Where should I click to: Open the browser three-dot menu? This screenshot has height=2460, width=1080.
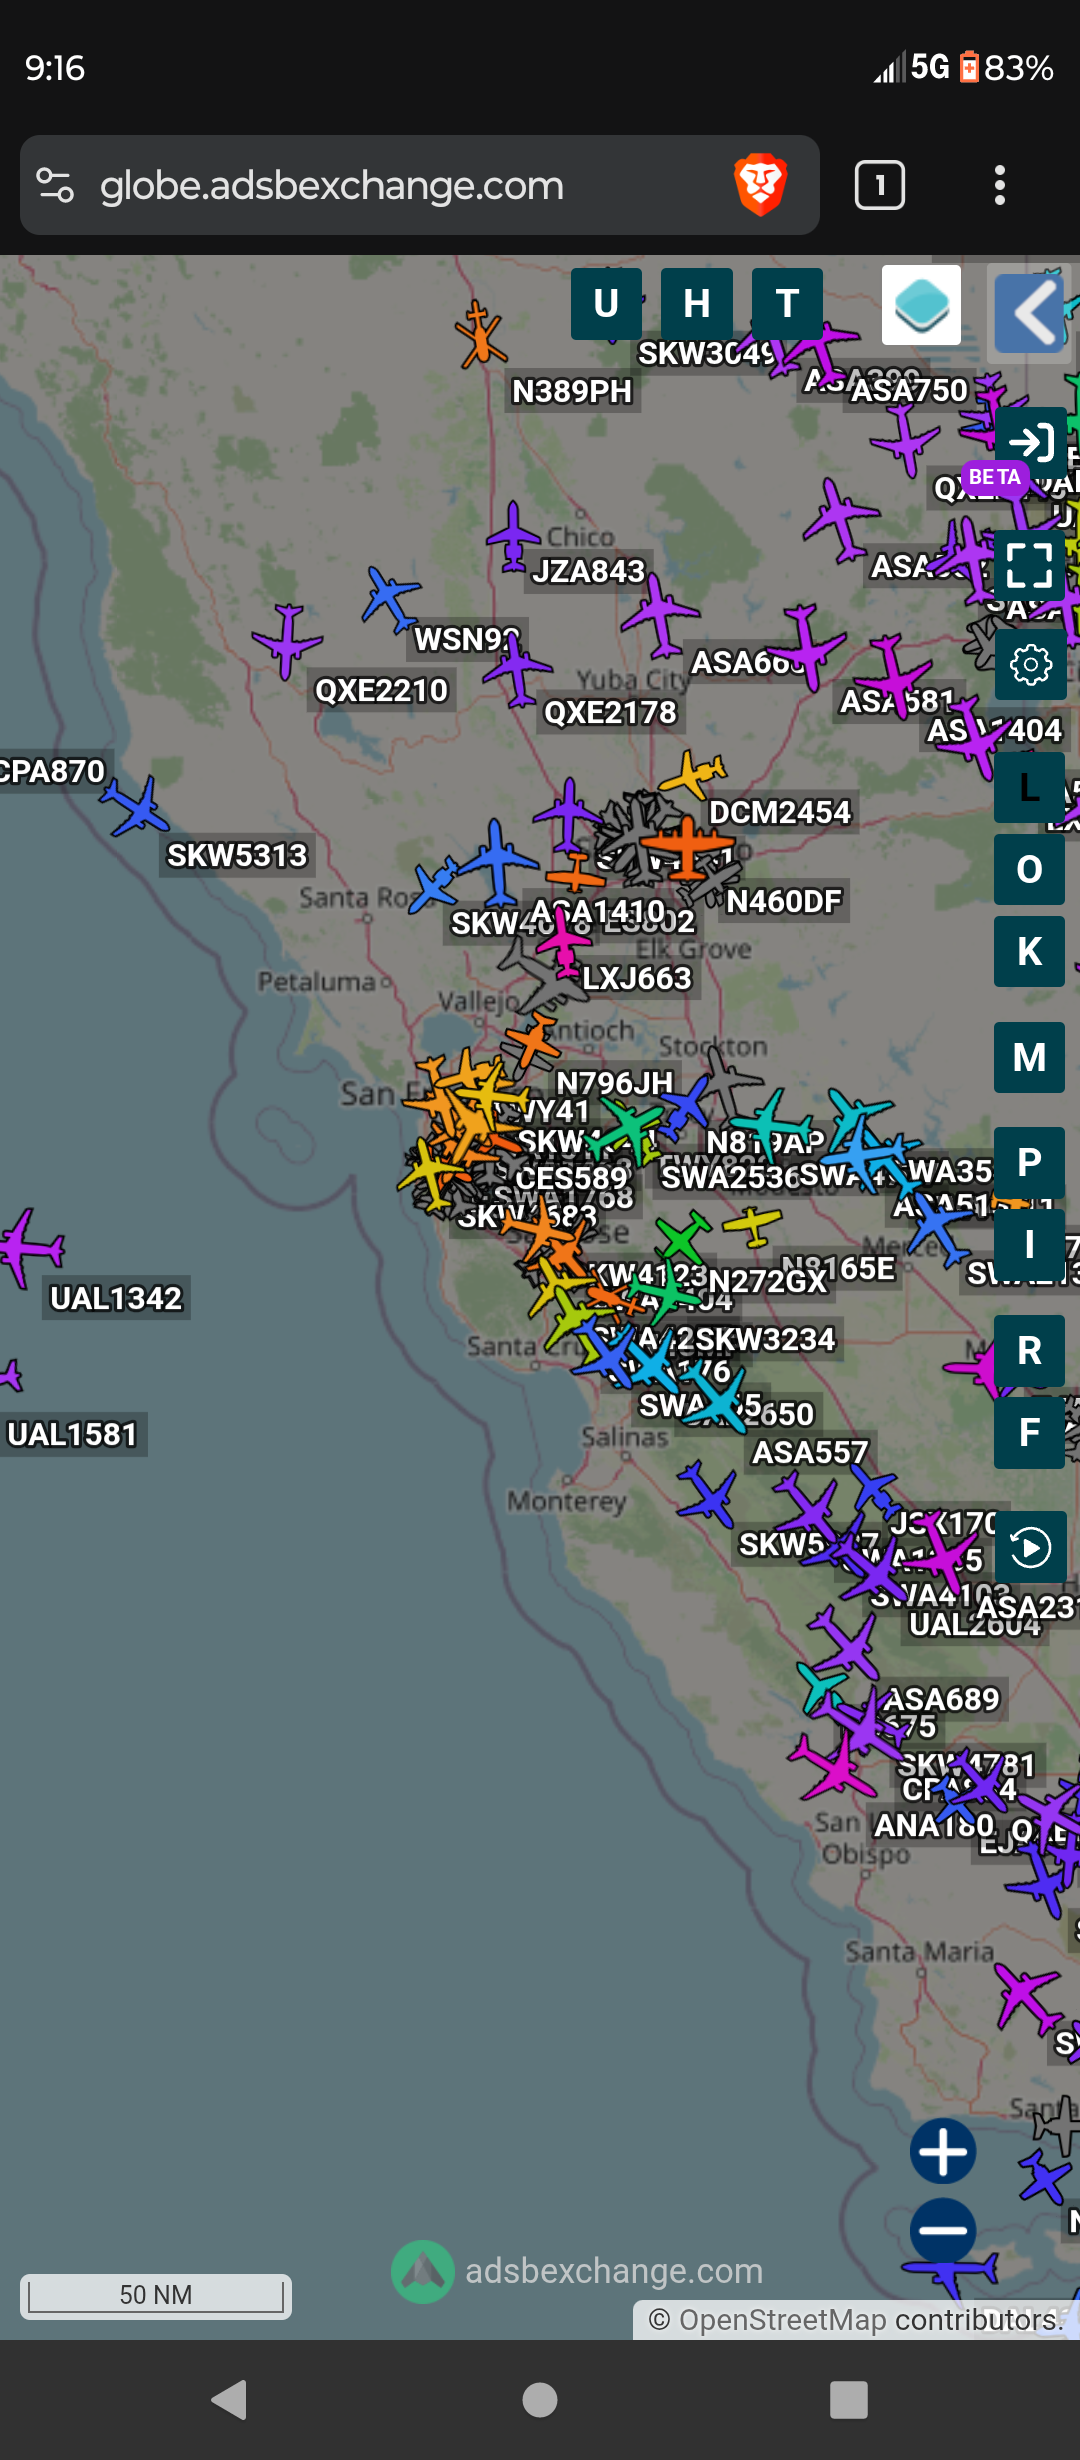click(x=1000, y=185)
